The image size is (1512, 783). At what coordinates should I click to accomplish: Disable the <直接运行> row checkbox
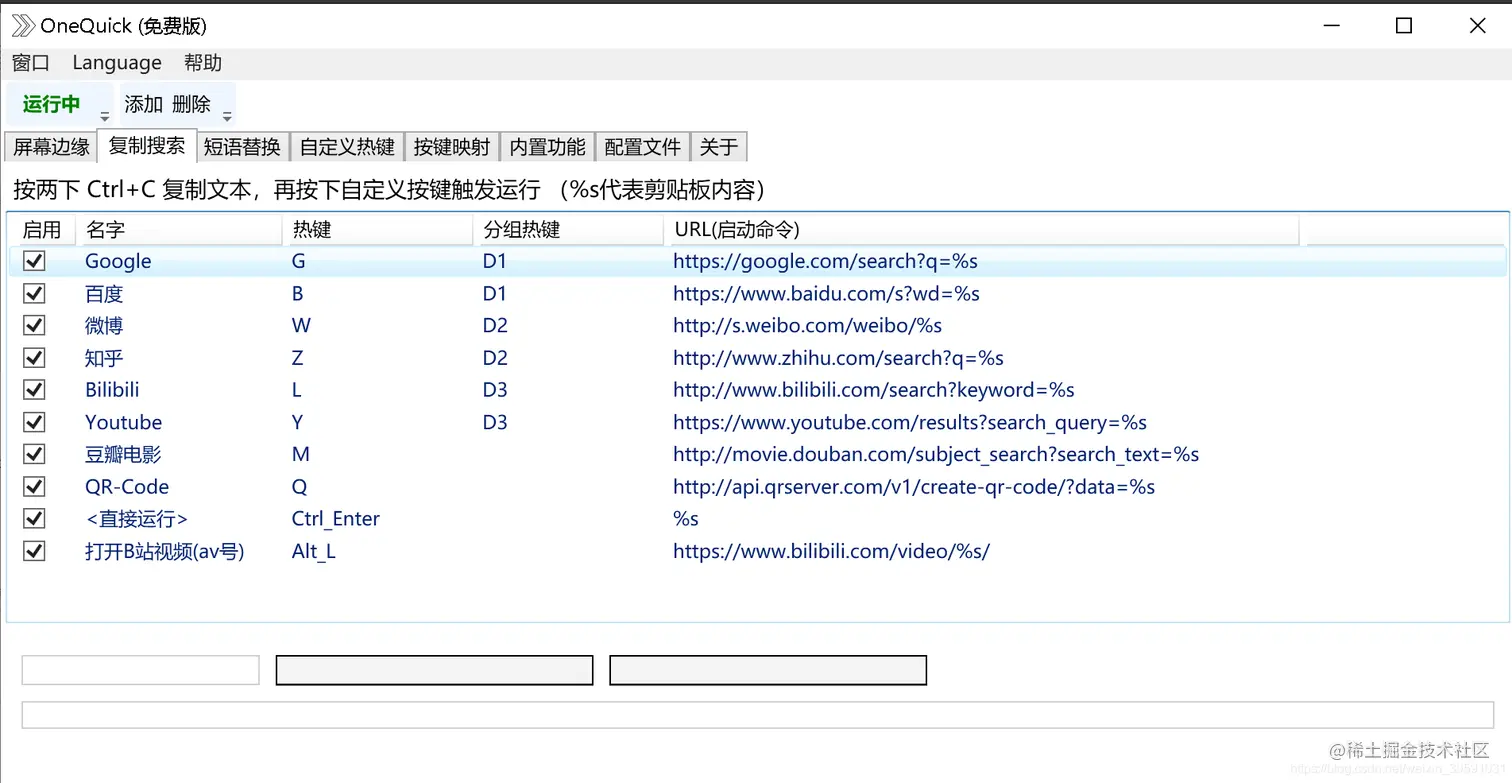[x=34, y=519]
